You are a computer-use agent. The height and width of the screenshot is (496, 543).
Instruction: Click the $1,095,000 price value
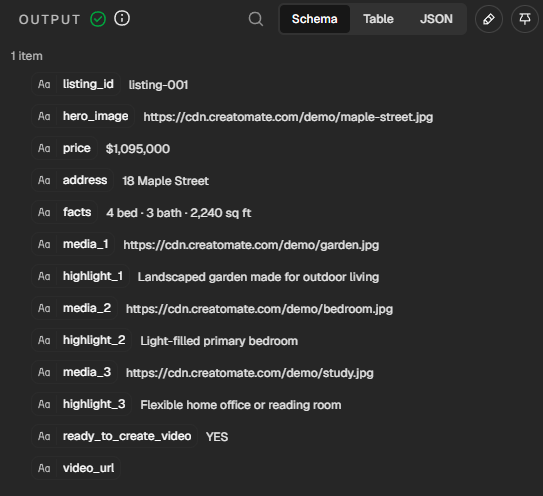[138, 149]
